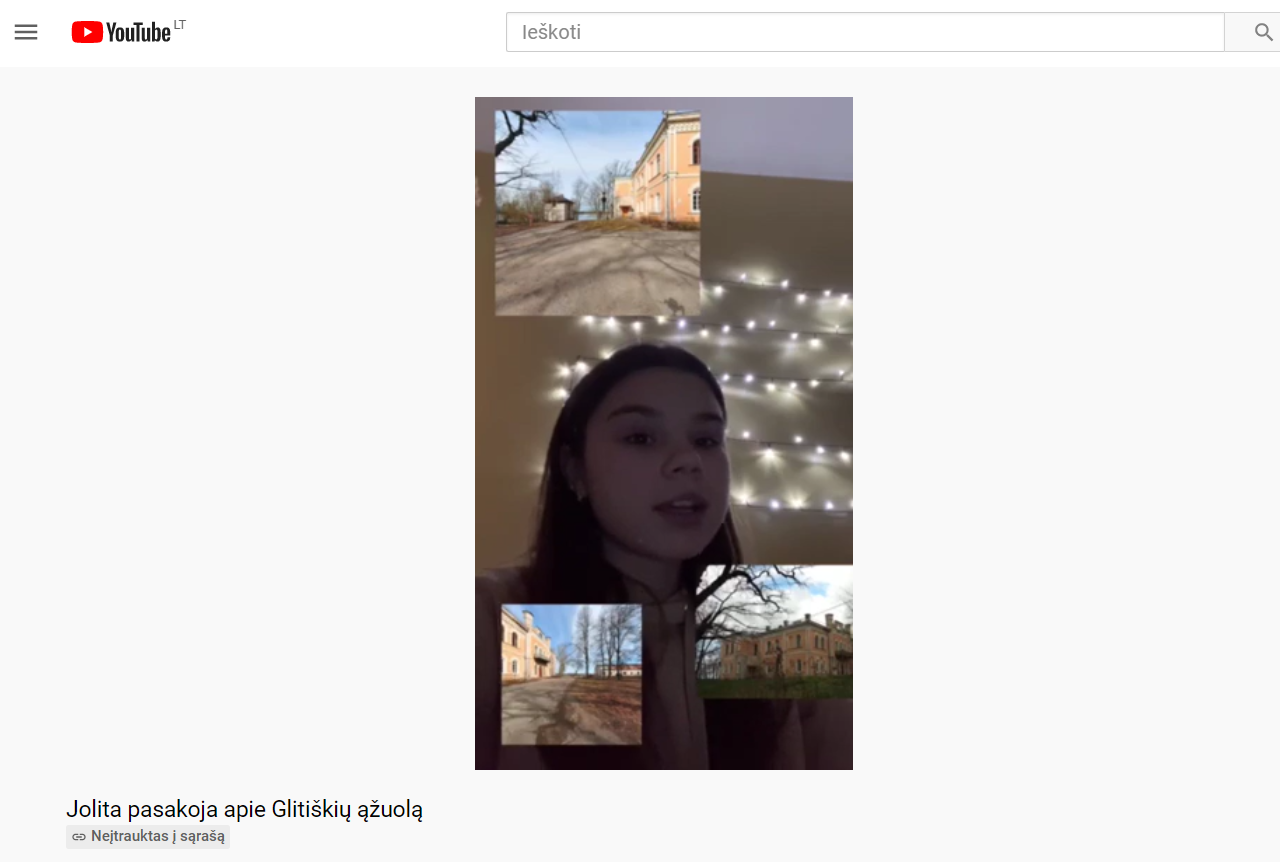
Task: Click the bottom-right manor building photo in video
Action: (774, 632)
